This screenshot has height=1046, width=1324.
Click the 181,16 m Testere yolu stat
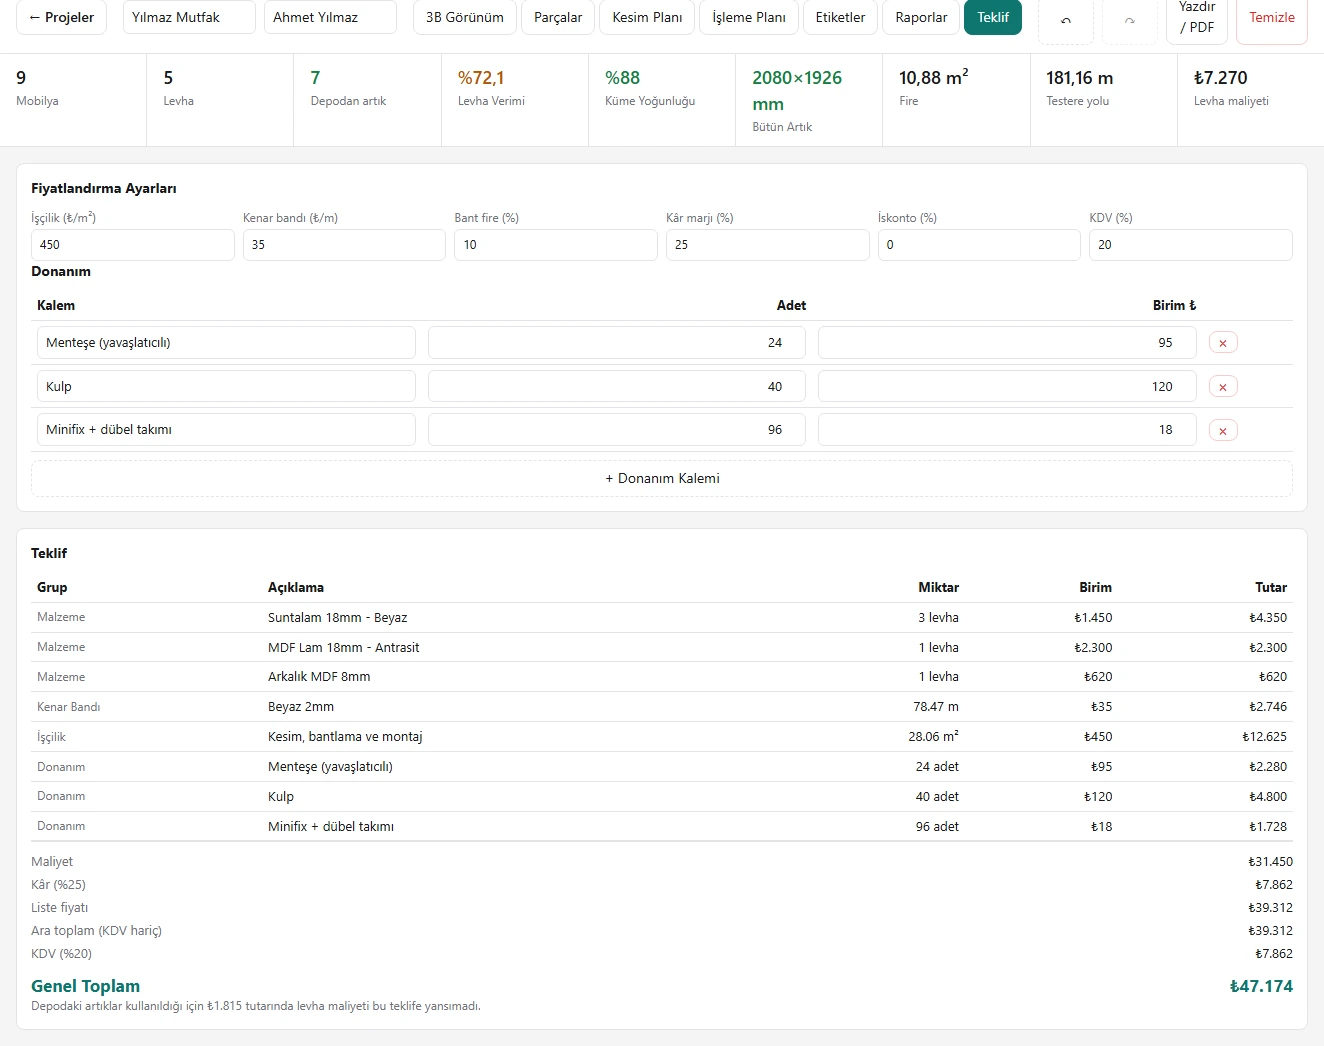[x=1103, y=100]
